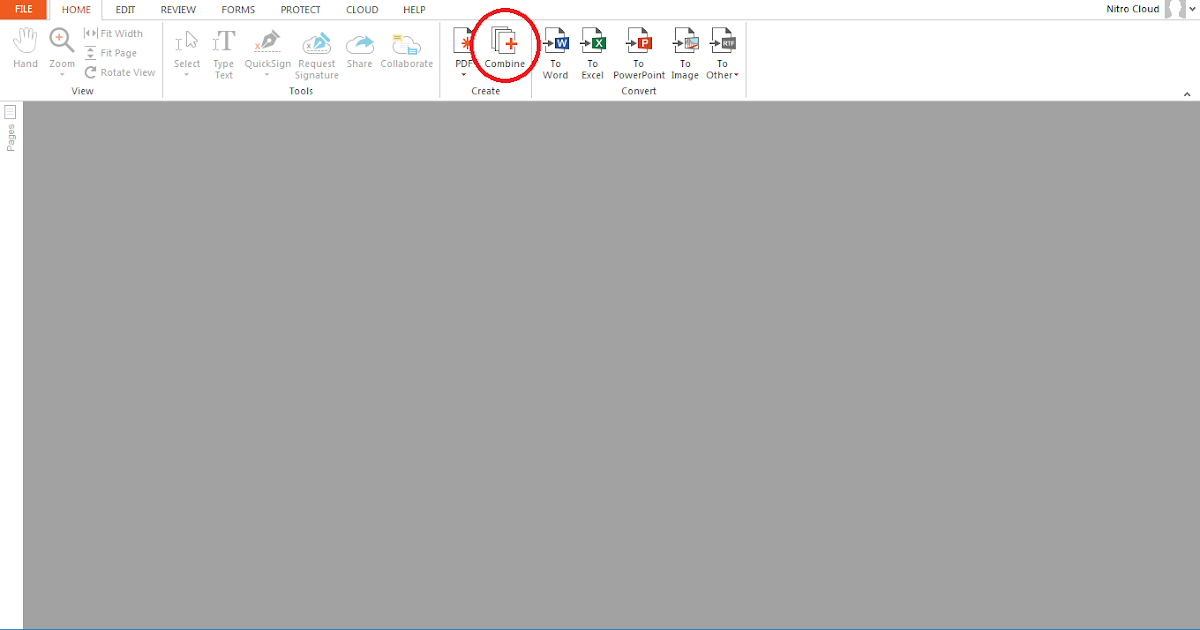
Task: Switch to the EDIT tab
Action: (x=125, y=10)
